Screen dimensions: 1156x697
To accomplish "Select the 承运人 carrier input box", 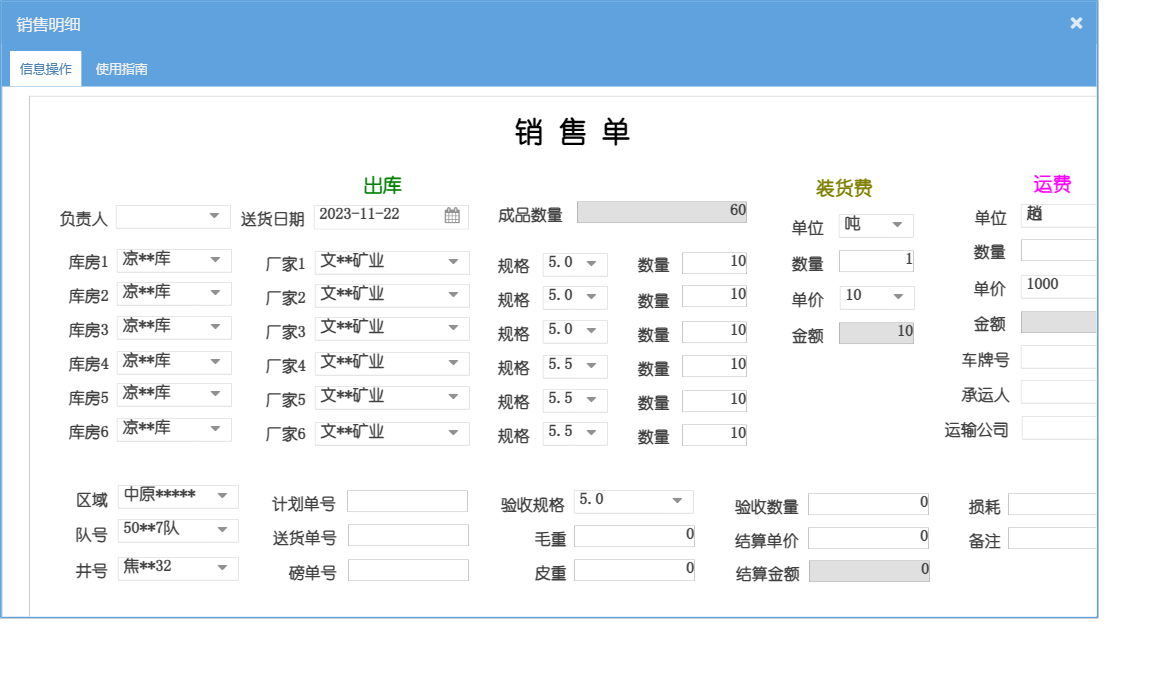I will coord(1059,393).
